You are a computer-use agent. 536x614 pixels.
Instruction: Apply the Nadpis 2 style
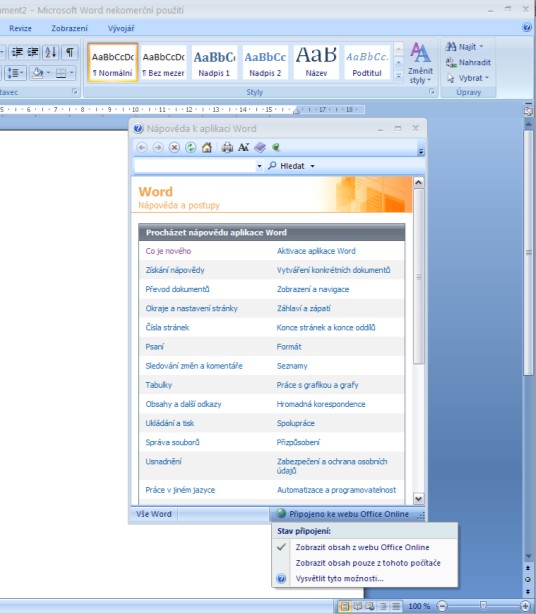pos(265,62)
